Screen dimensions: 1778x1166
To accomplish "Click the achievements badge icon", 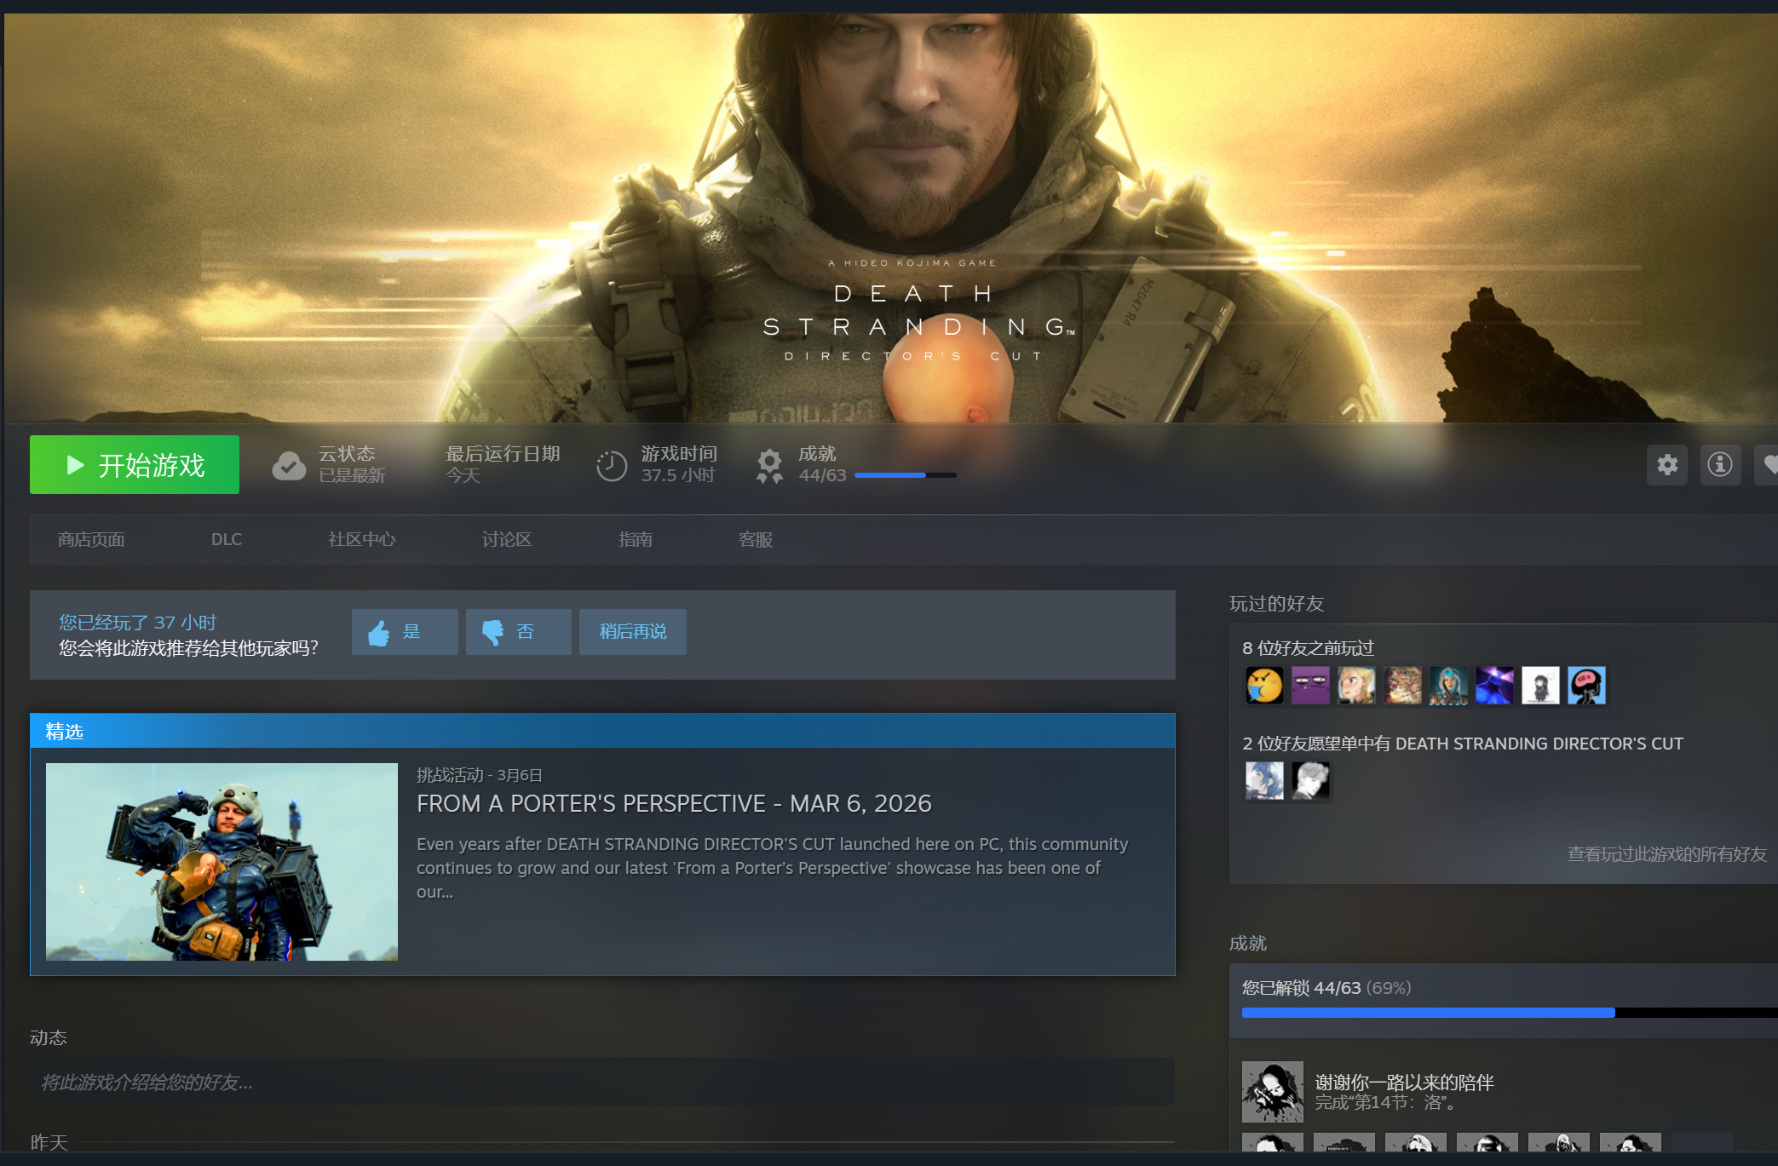I will point(769,466).
